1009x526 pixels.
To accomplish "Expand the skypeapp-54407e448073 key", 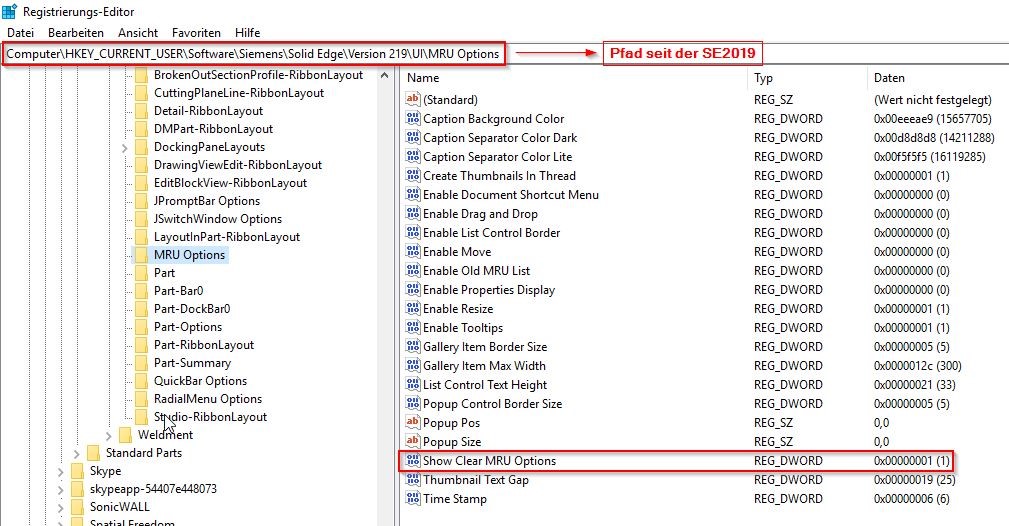I will [x=60, y=490].
